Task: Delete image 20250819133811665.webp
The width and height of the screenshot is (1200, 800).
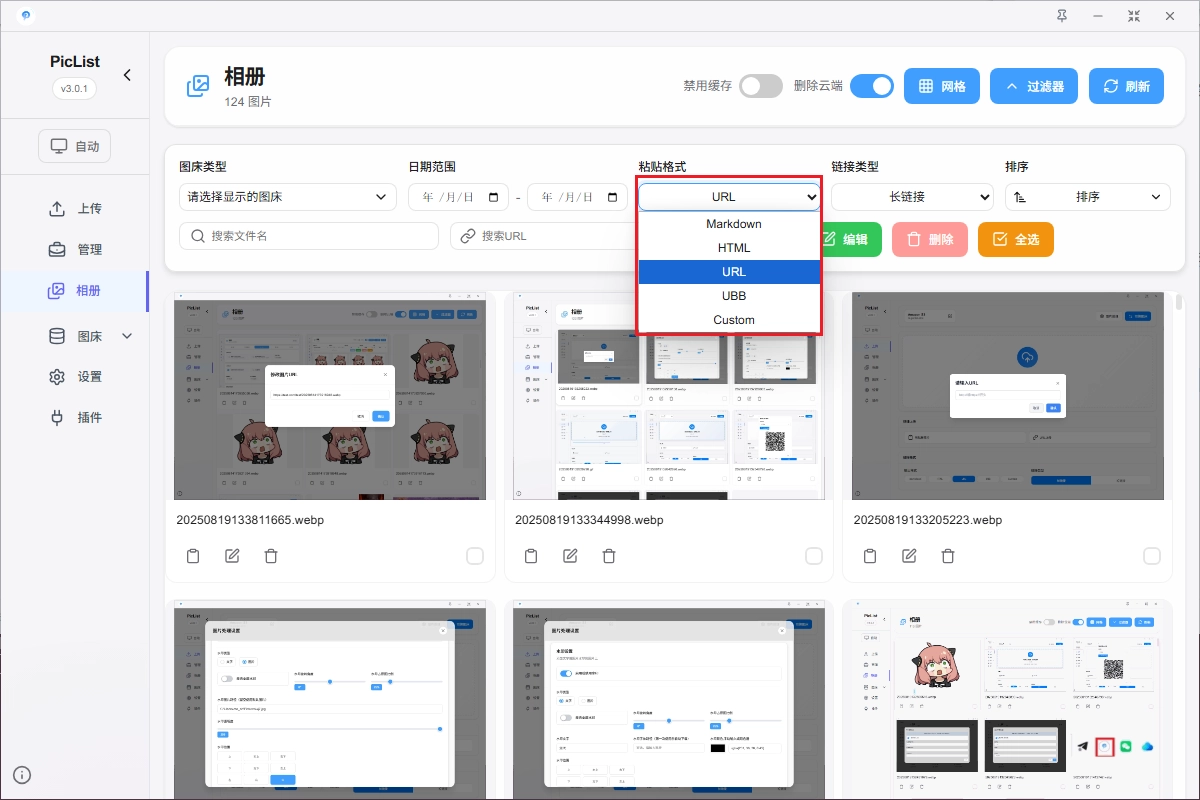Action: (x=271, y=556)
